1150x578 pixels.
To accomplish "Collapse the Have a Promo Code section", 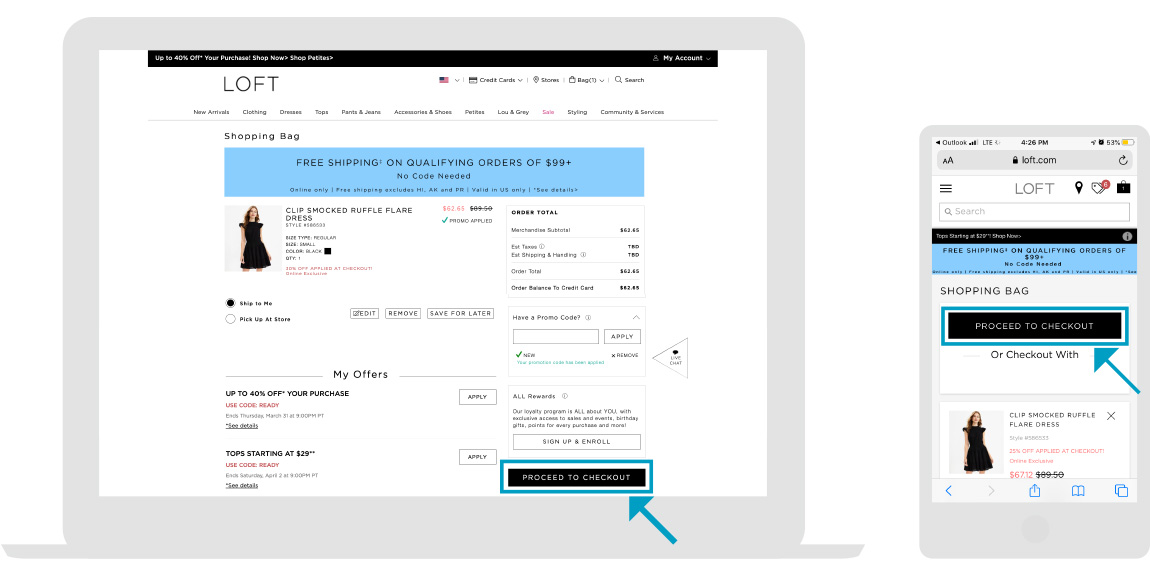I will point(636,318).
